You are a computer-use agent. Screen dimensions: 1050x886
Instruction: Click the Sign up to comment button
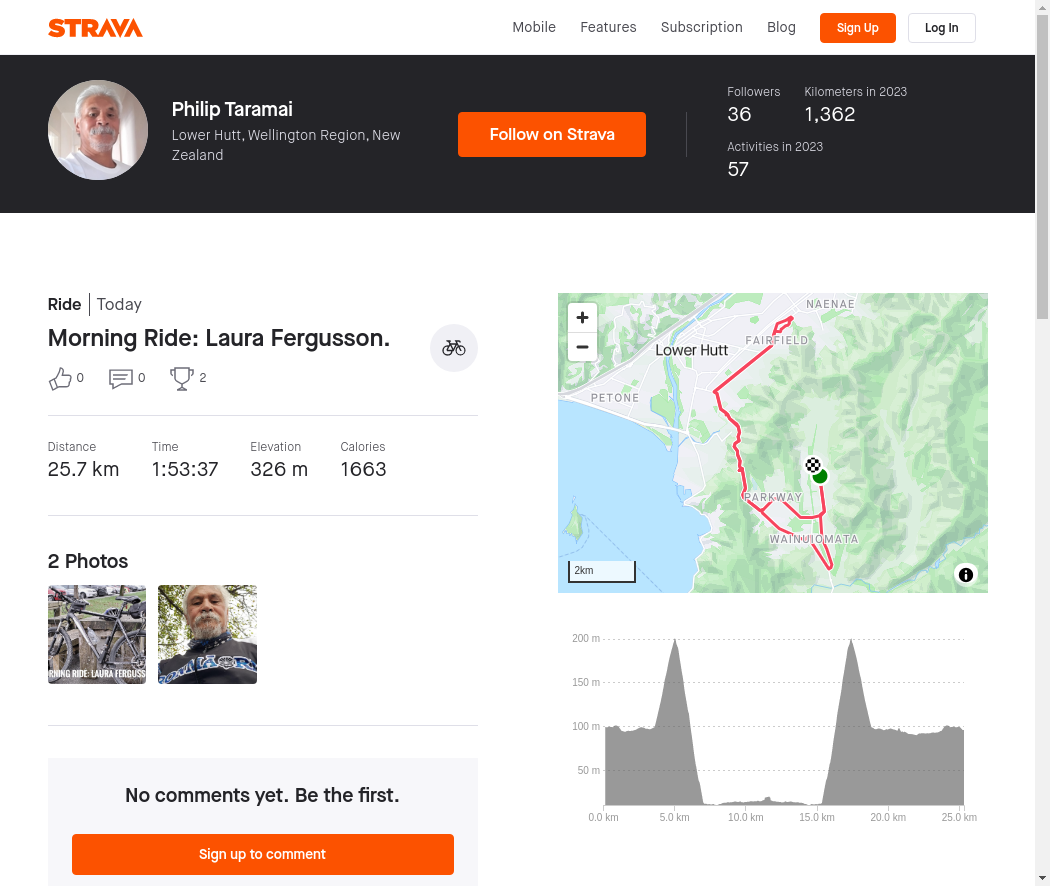(x=262, y=854)
